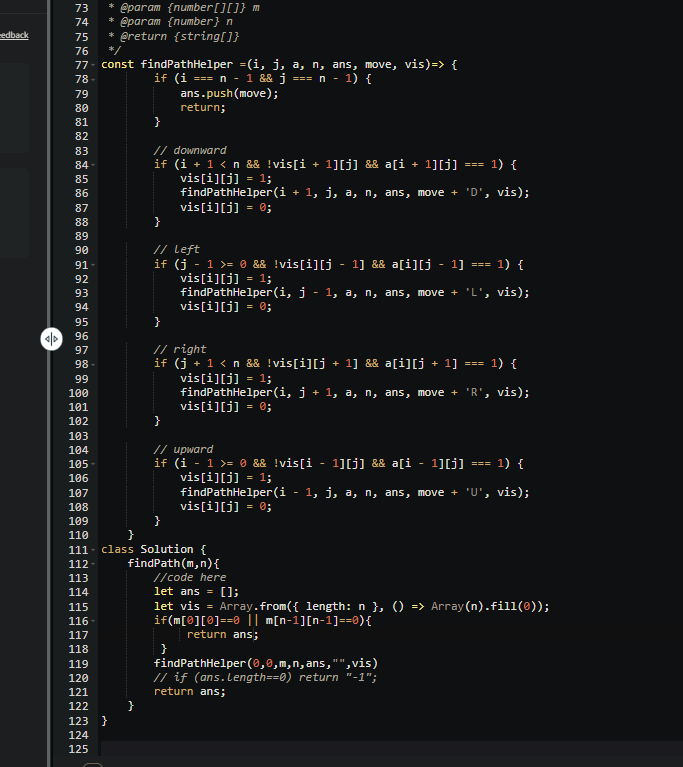Click the 'findPath(m,n){' method name

tap(173, 563)
